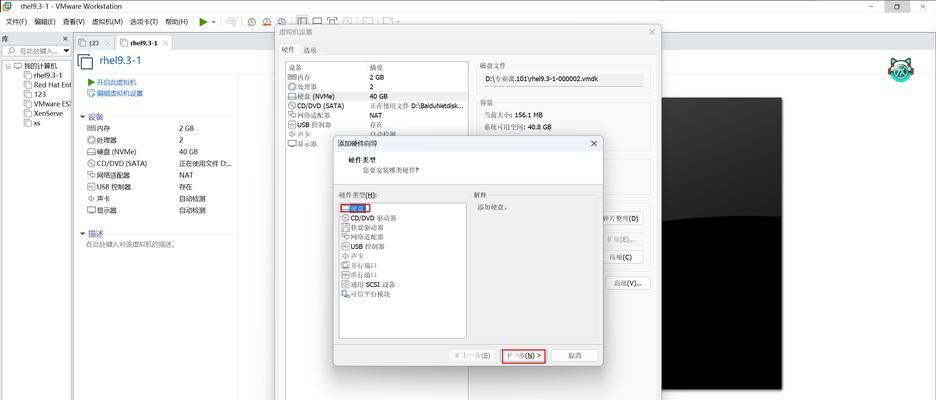The width and height of the screenshot is (936, 400).
Task: Click the take snapshot clock icon
Action: pyautogui.click(x=251, y=21)
